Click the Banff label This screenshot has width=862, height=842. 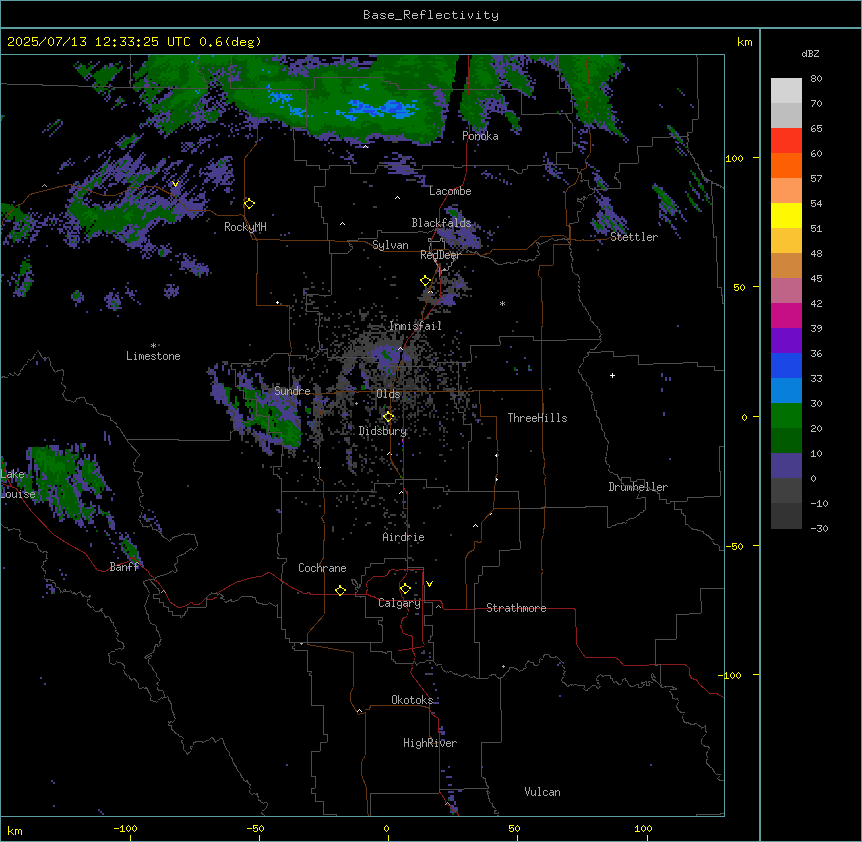[124, 567]
